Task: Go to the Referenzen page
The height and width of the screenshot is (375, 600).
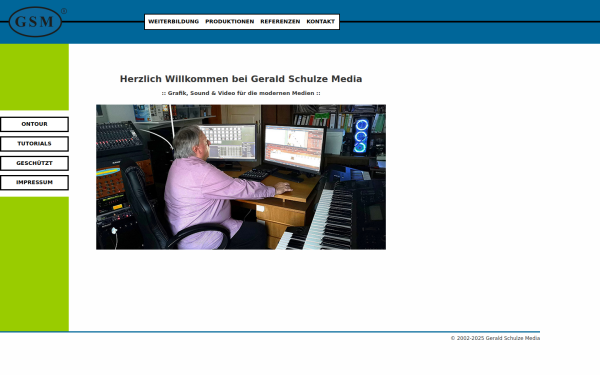Action: point(280,22)
